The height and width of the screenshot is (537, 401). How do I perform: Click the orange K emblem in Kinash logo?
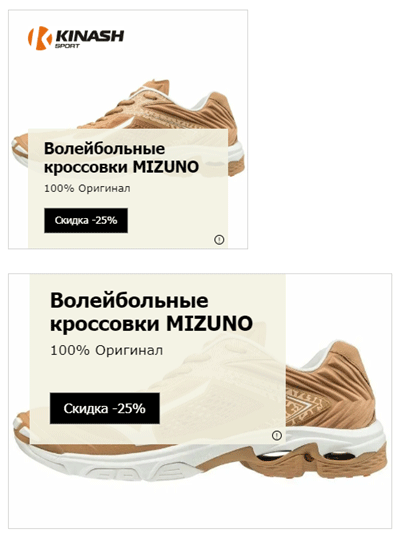(x=39, y=38)
